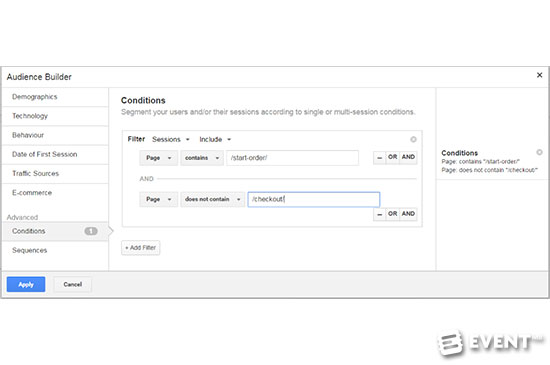The image size is (550, 365).
Task: Click the /start-order/ value field
Action: (x=293, y=158)
